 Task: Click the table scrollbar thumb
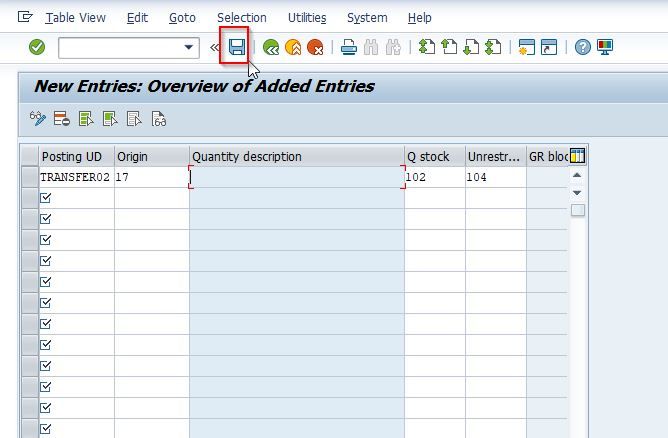[x=577, y=210]
